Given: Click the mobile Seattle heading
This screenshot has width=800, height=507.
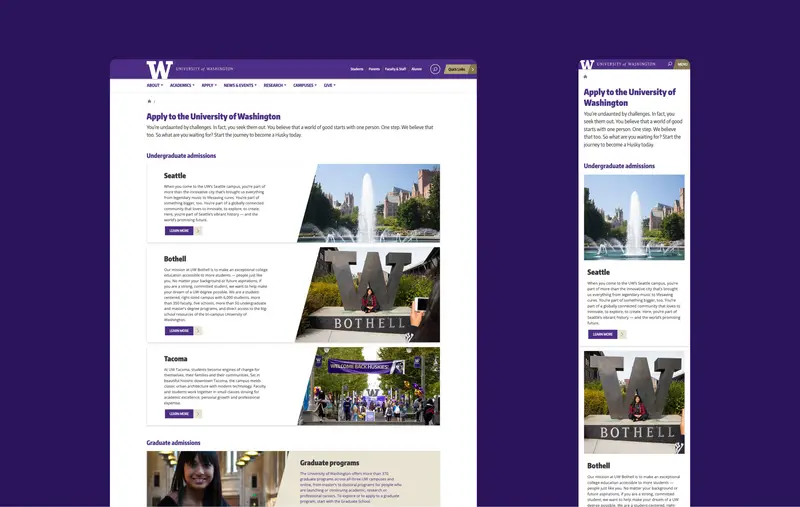Looking at the screenshot, I should (x=598, y=272).
